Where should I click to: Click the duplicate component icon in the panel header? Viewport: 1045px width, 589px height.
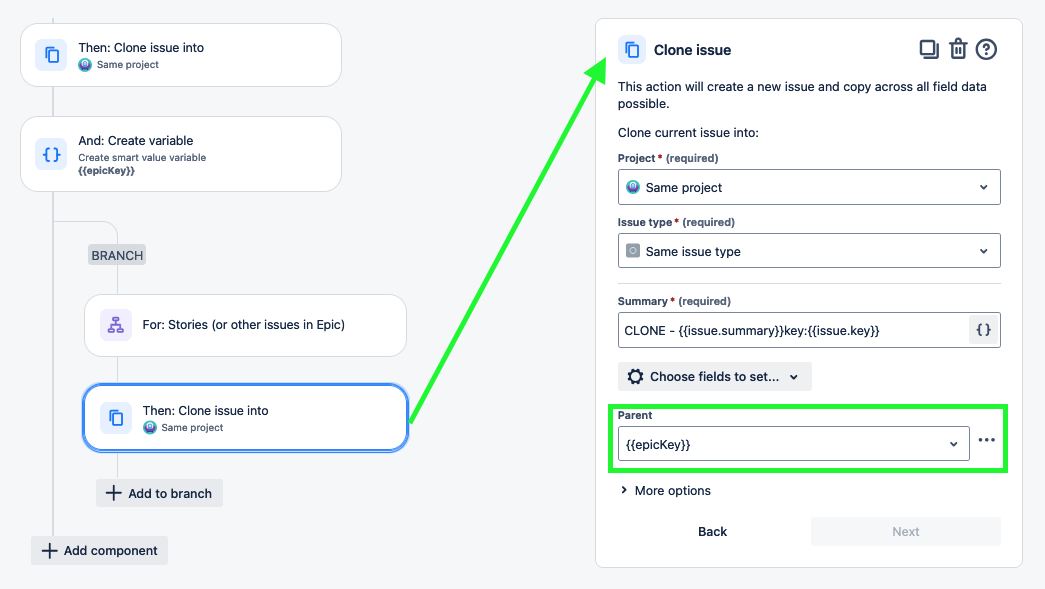coord(929,48)
